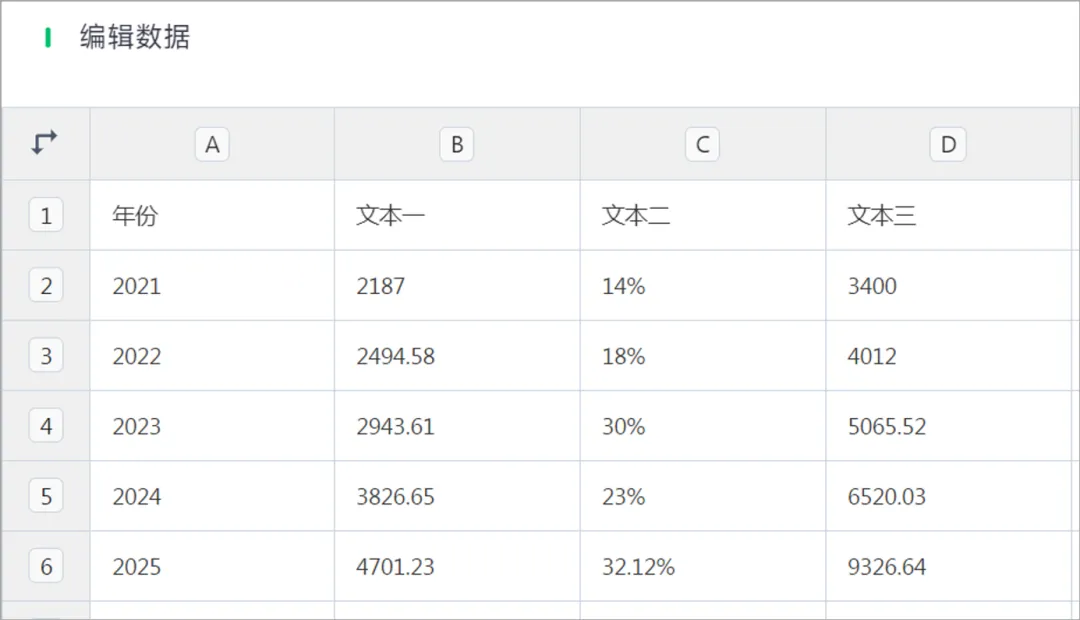Select row 6 header

[x=46, y=567]
